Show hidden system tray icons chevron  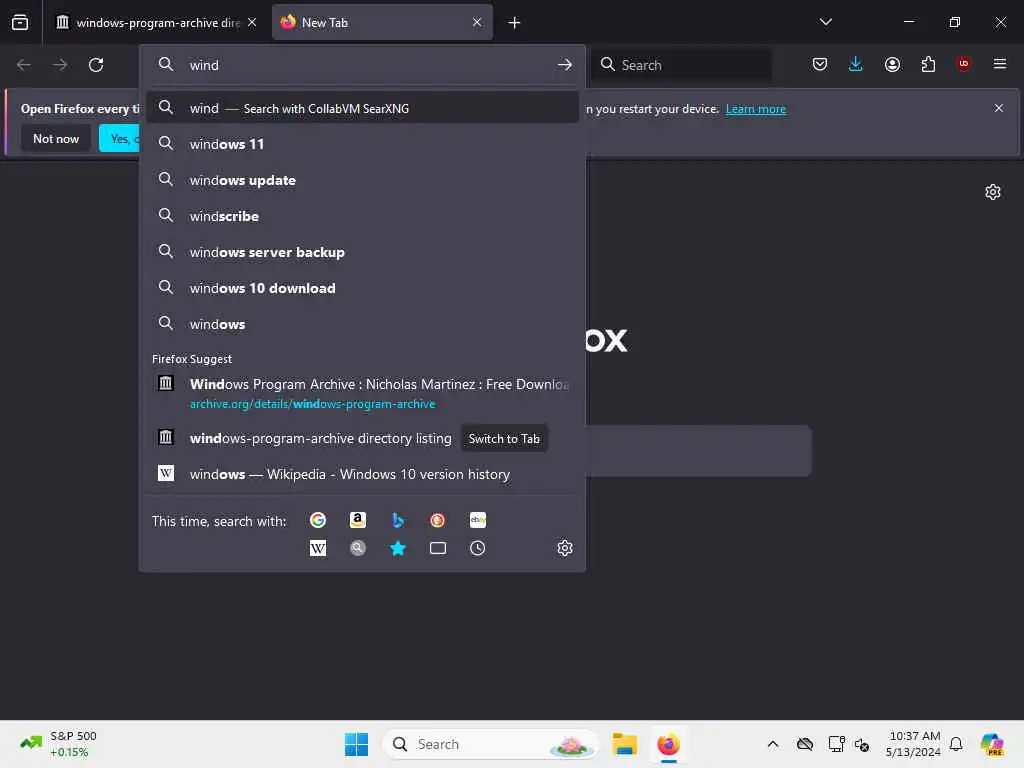773,744
